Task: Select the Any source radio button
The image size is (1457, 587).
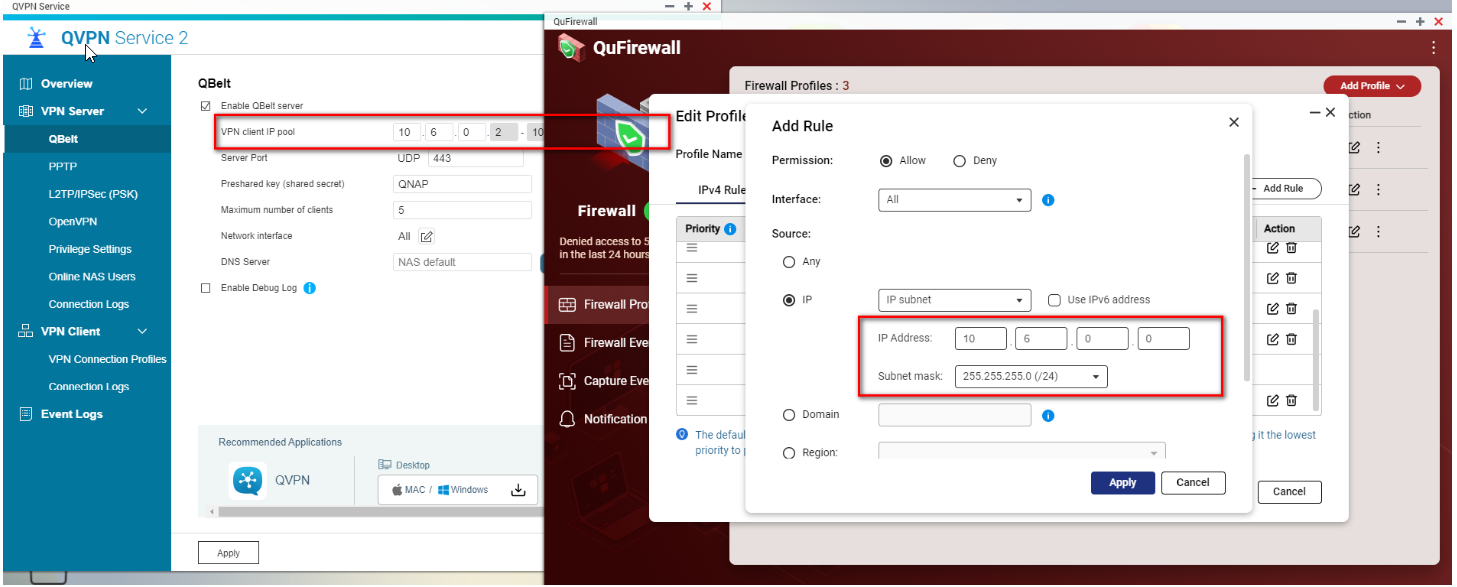Action: [x=789, y=262]
